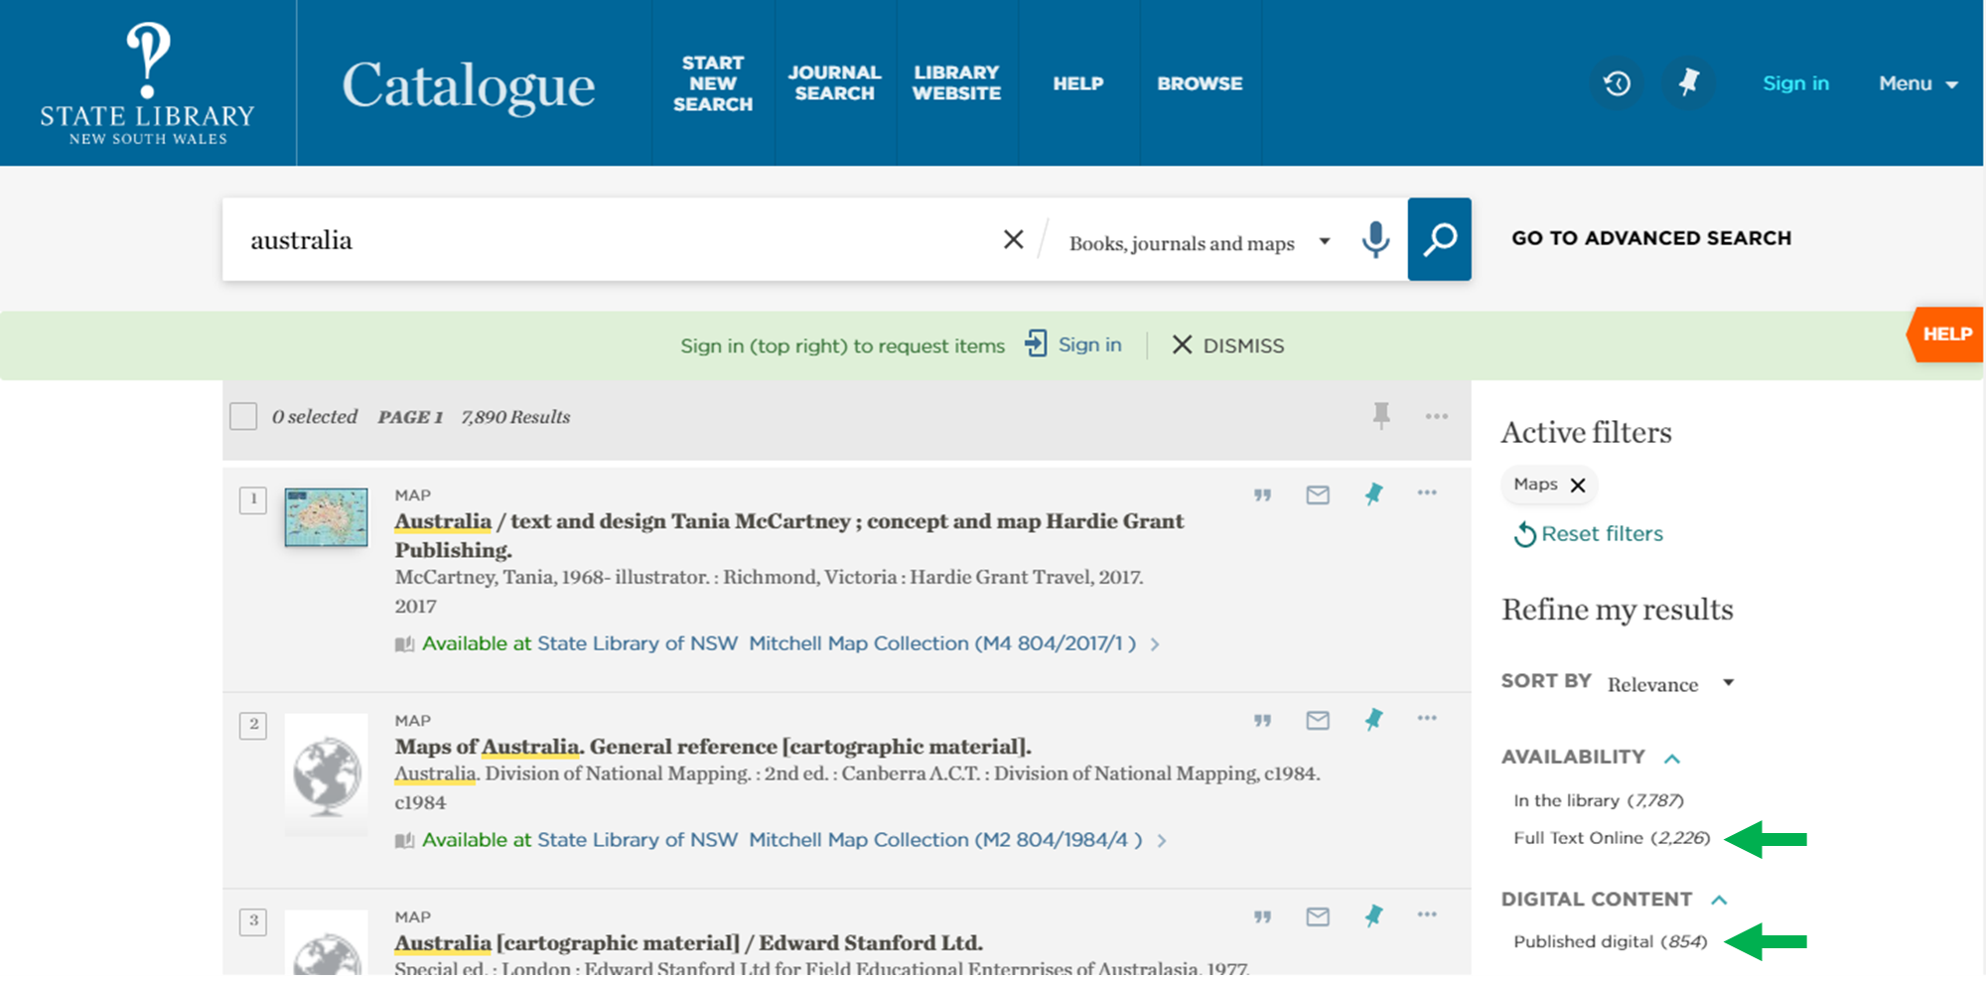Remove the Maps active filter
Viewport: 1986px width, 981px height.
pos(1579,485)
